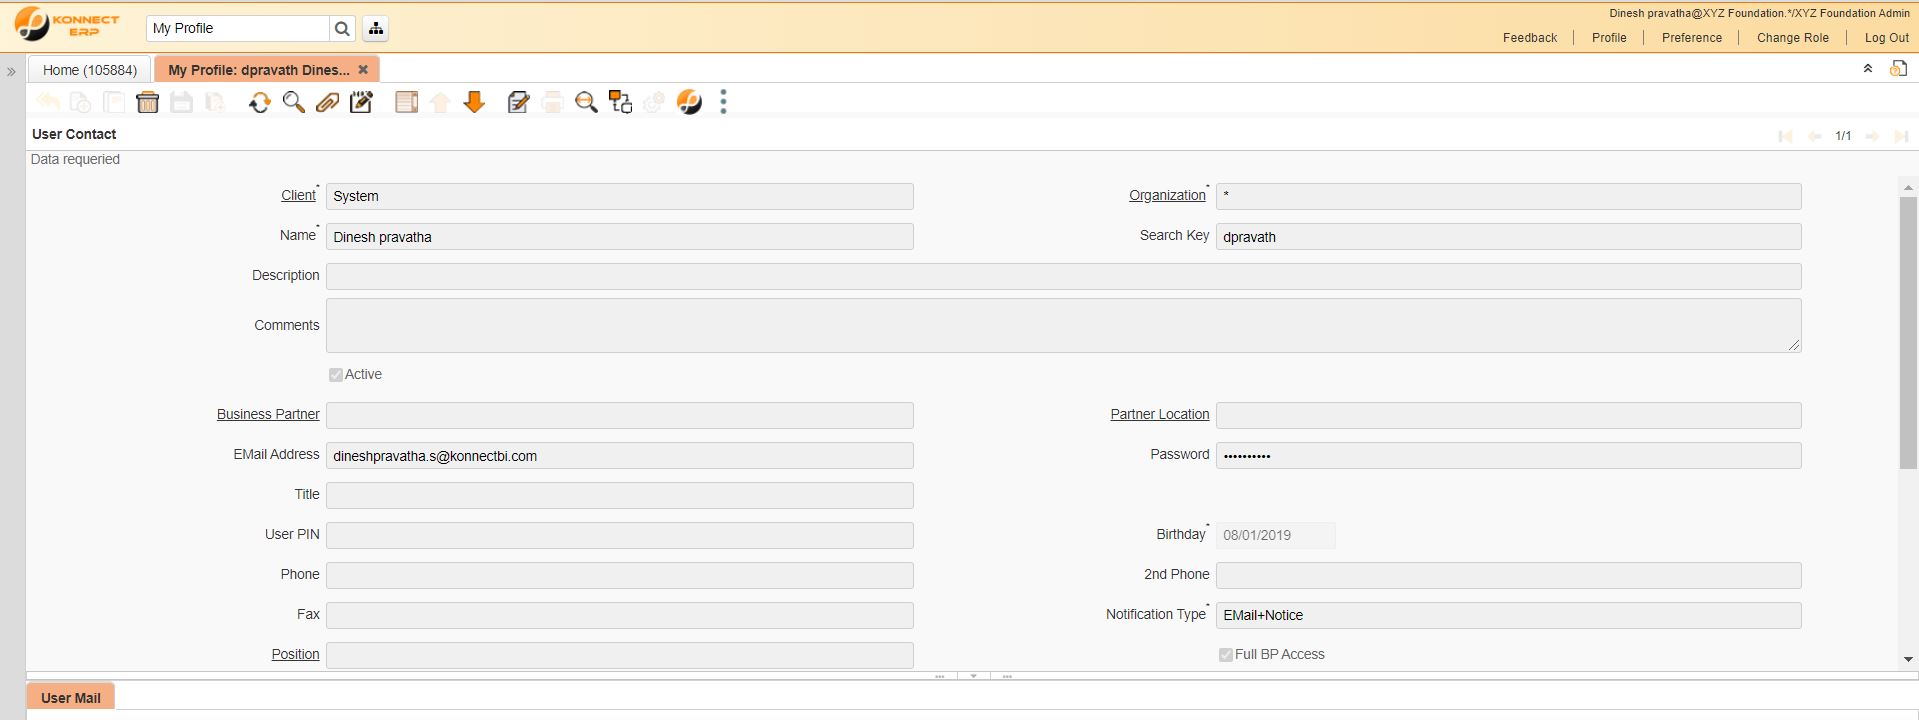
Task: Click the disabled Undo changes toolbar icon
Action: pyautogui.click(x=47, y=102)
